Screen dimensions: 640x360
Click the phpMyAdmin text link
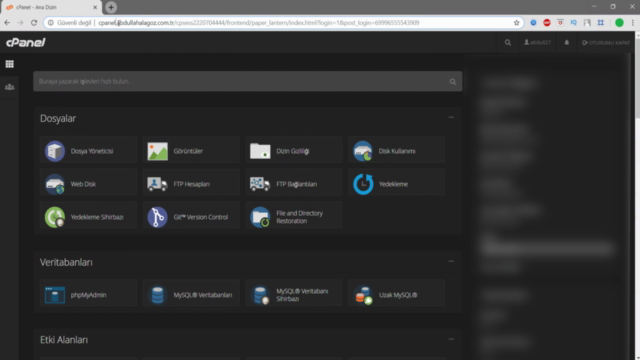pyautogui.click(x=88, y=295)
